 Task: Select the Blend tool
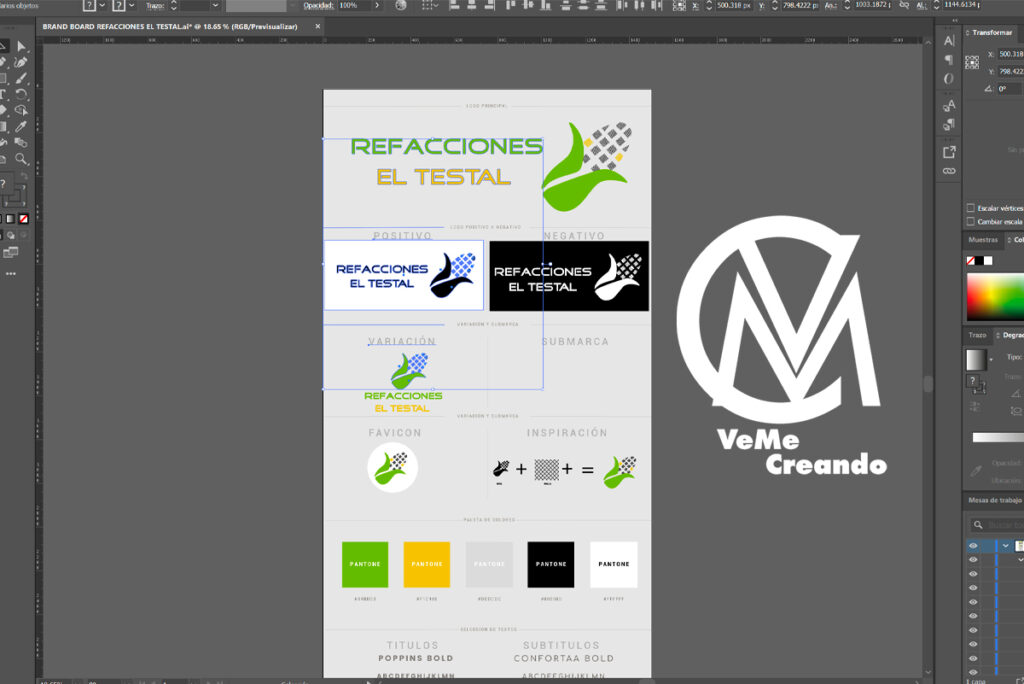tap(22, 142)
